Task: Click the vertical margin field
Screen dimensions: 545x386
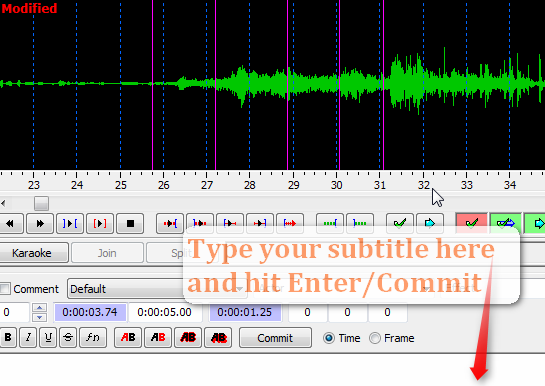Action: [387, 312]
